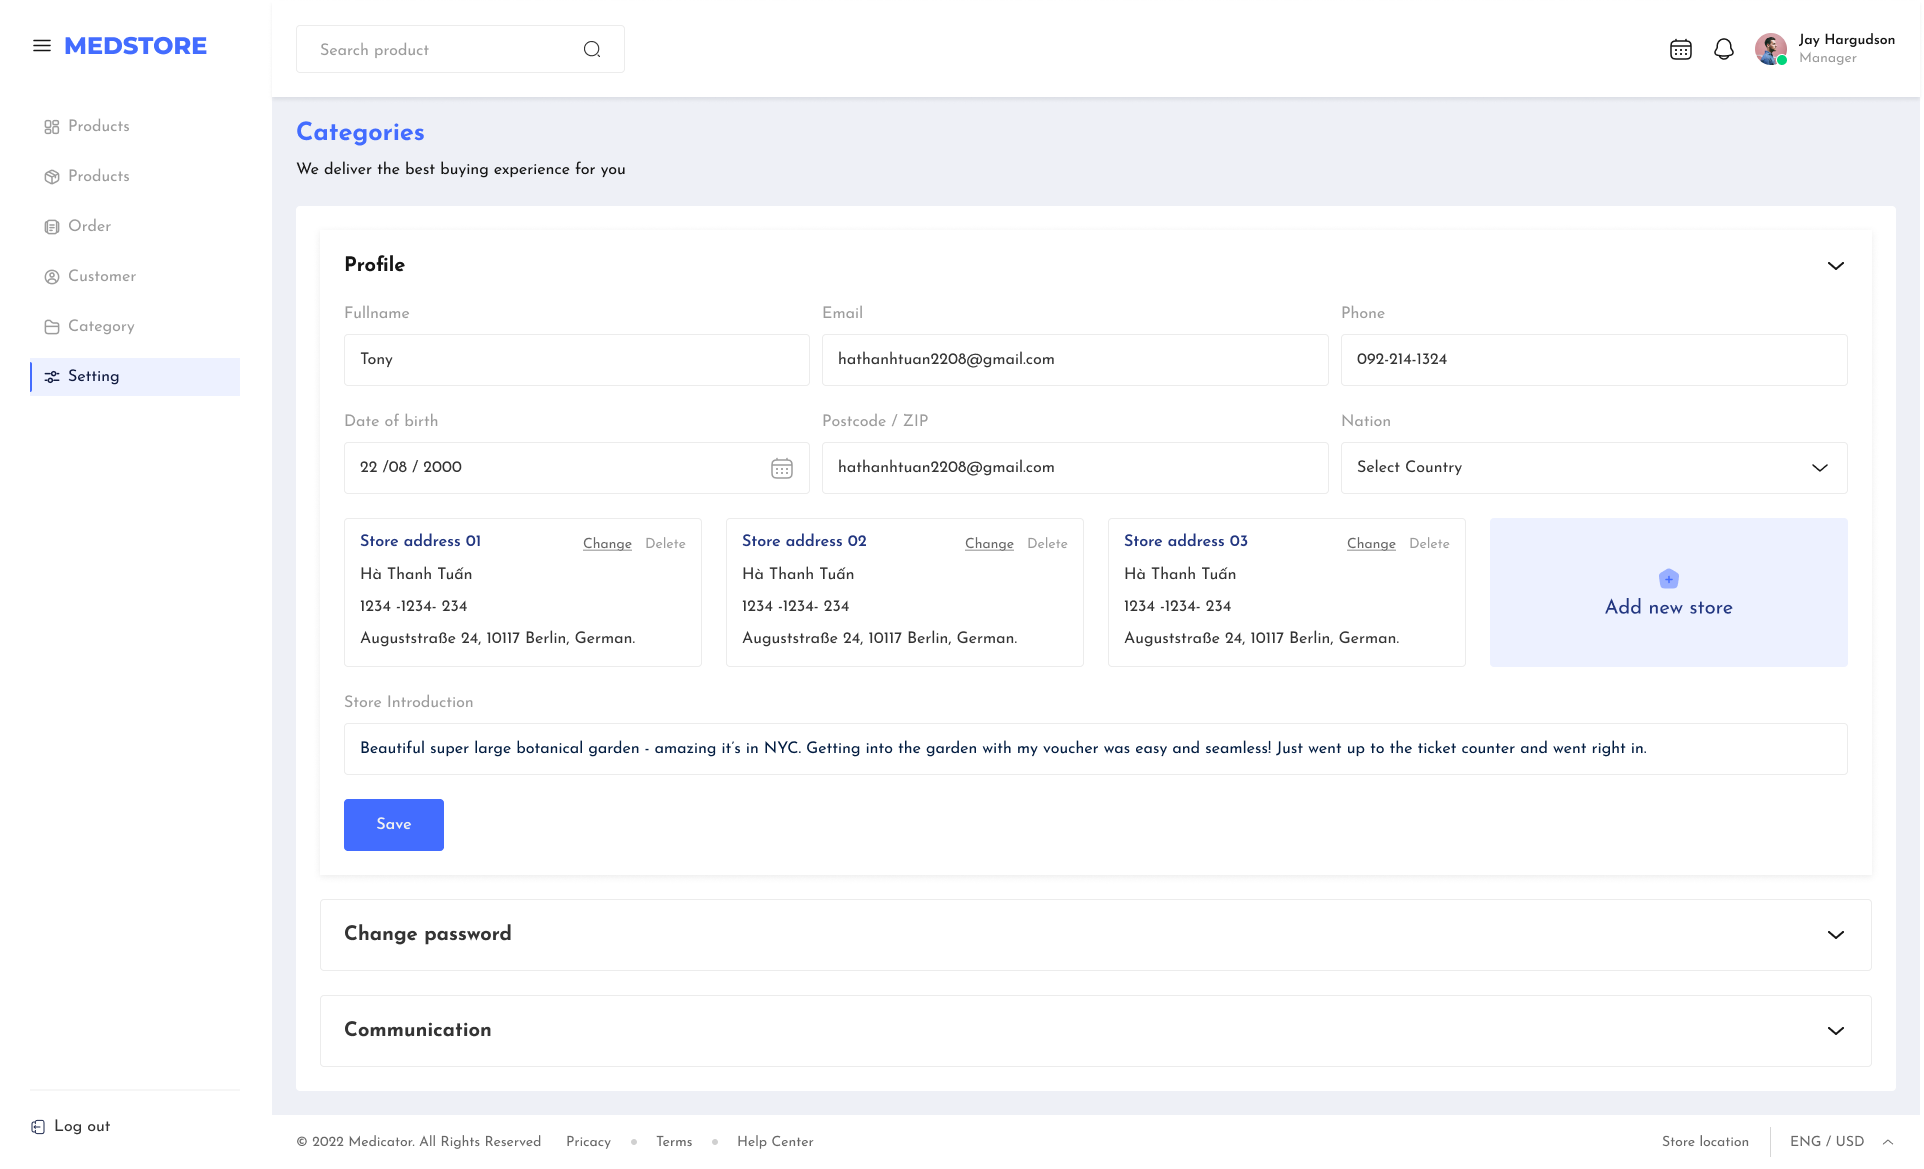Open the Order sidebar item
This screenshot has width=1924, height=1169.
pos(89,227)
